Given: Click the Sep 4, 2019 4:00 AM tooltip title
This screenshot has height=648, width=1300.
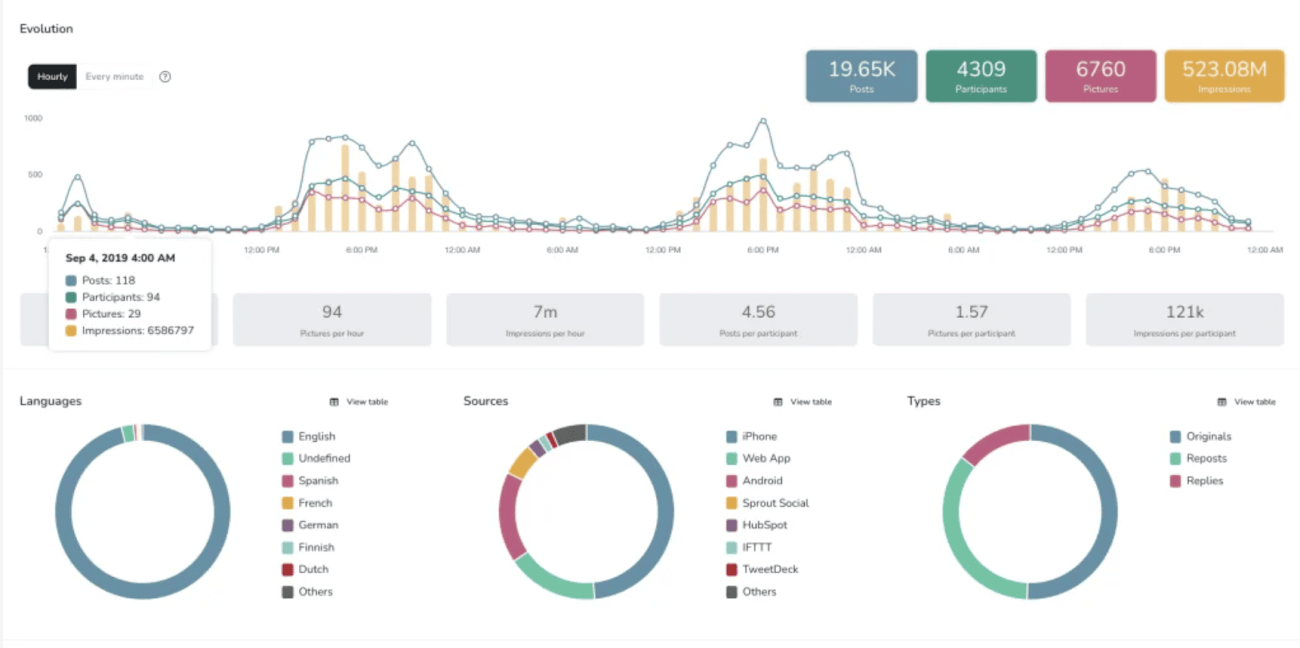Looking at the screenshot, I should [x=120, y=258].
